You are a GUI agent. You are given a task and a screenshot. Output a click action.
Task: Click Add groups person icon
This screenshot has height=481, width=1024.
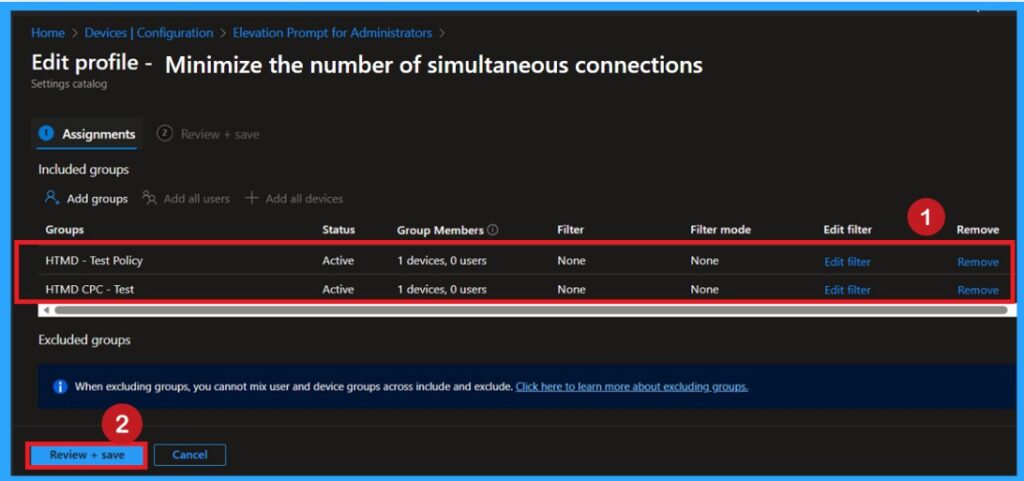[x=53, y=198]
